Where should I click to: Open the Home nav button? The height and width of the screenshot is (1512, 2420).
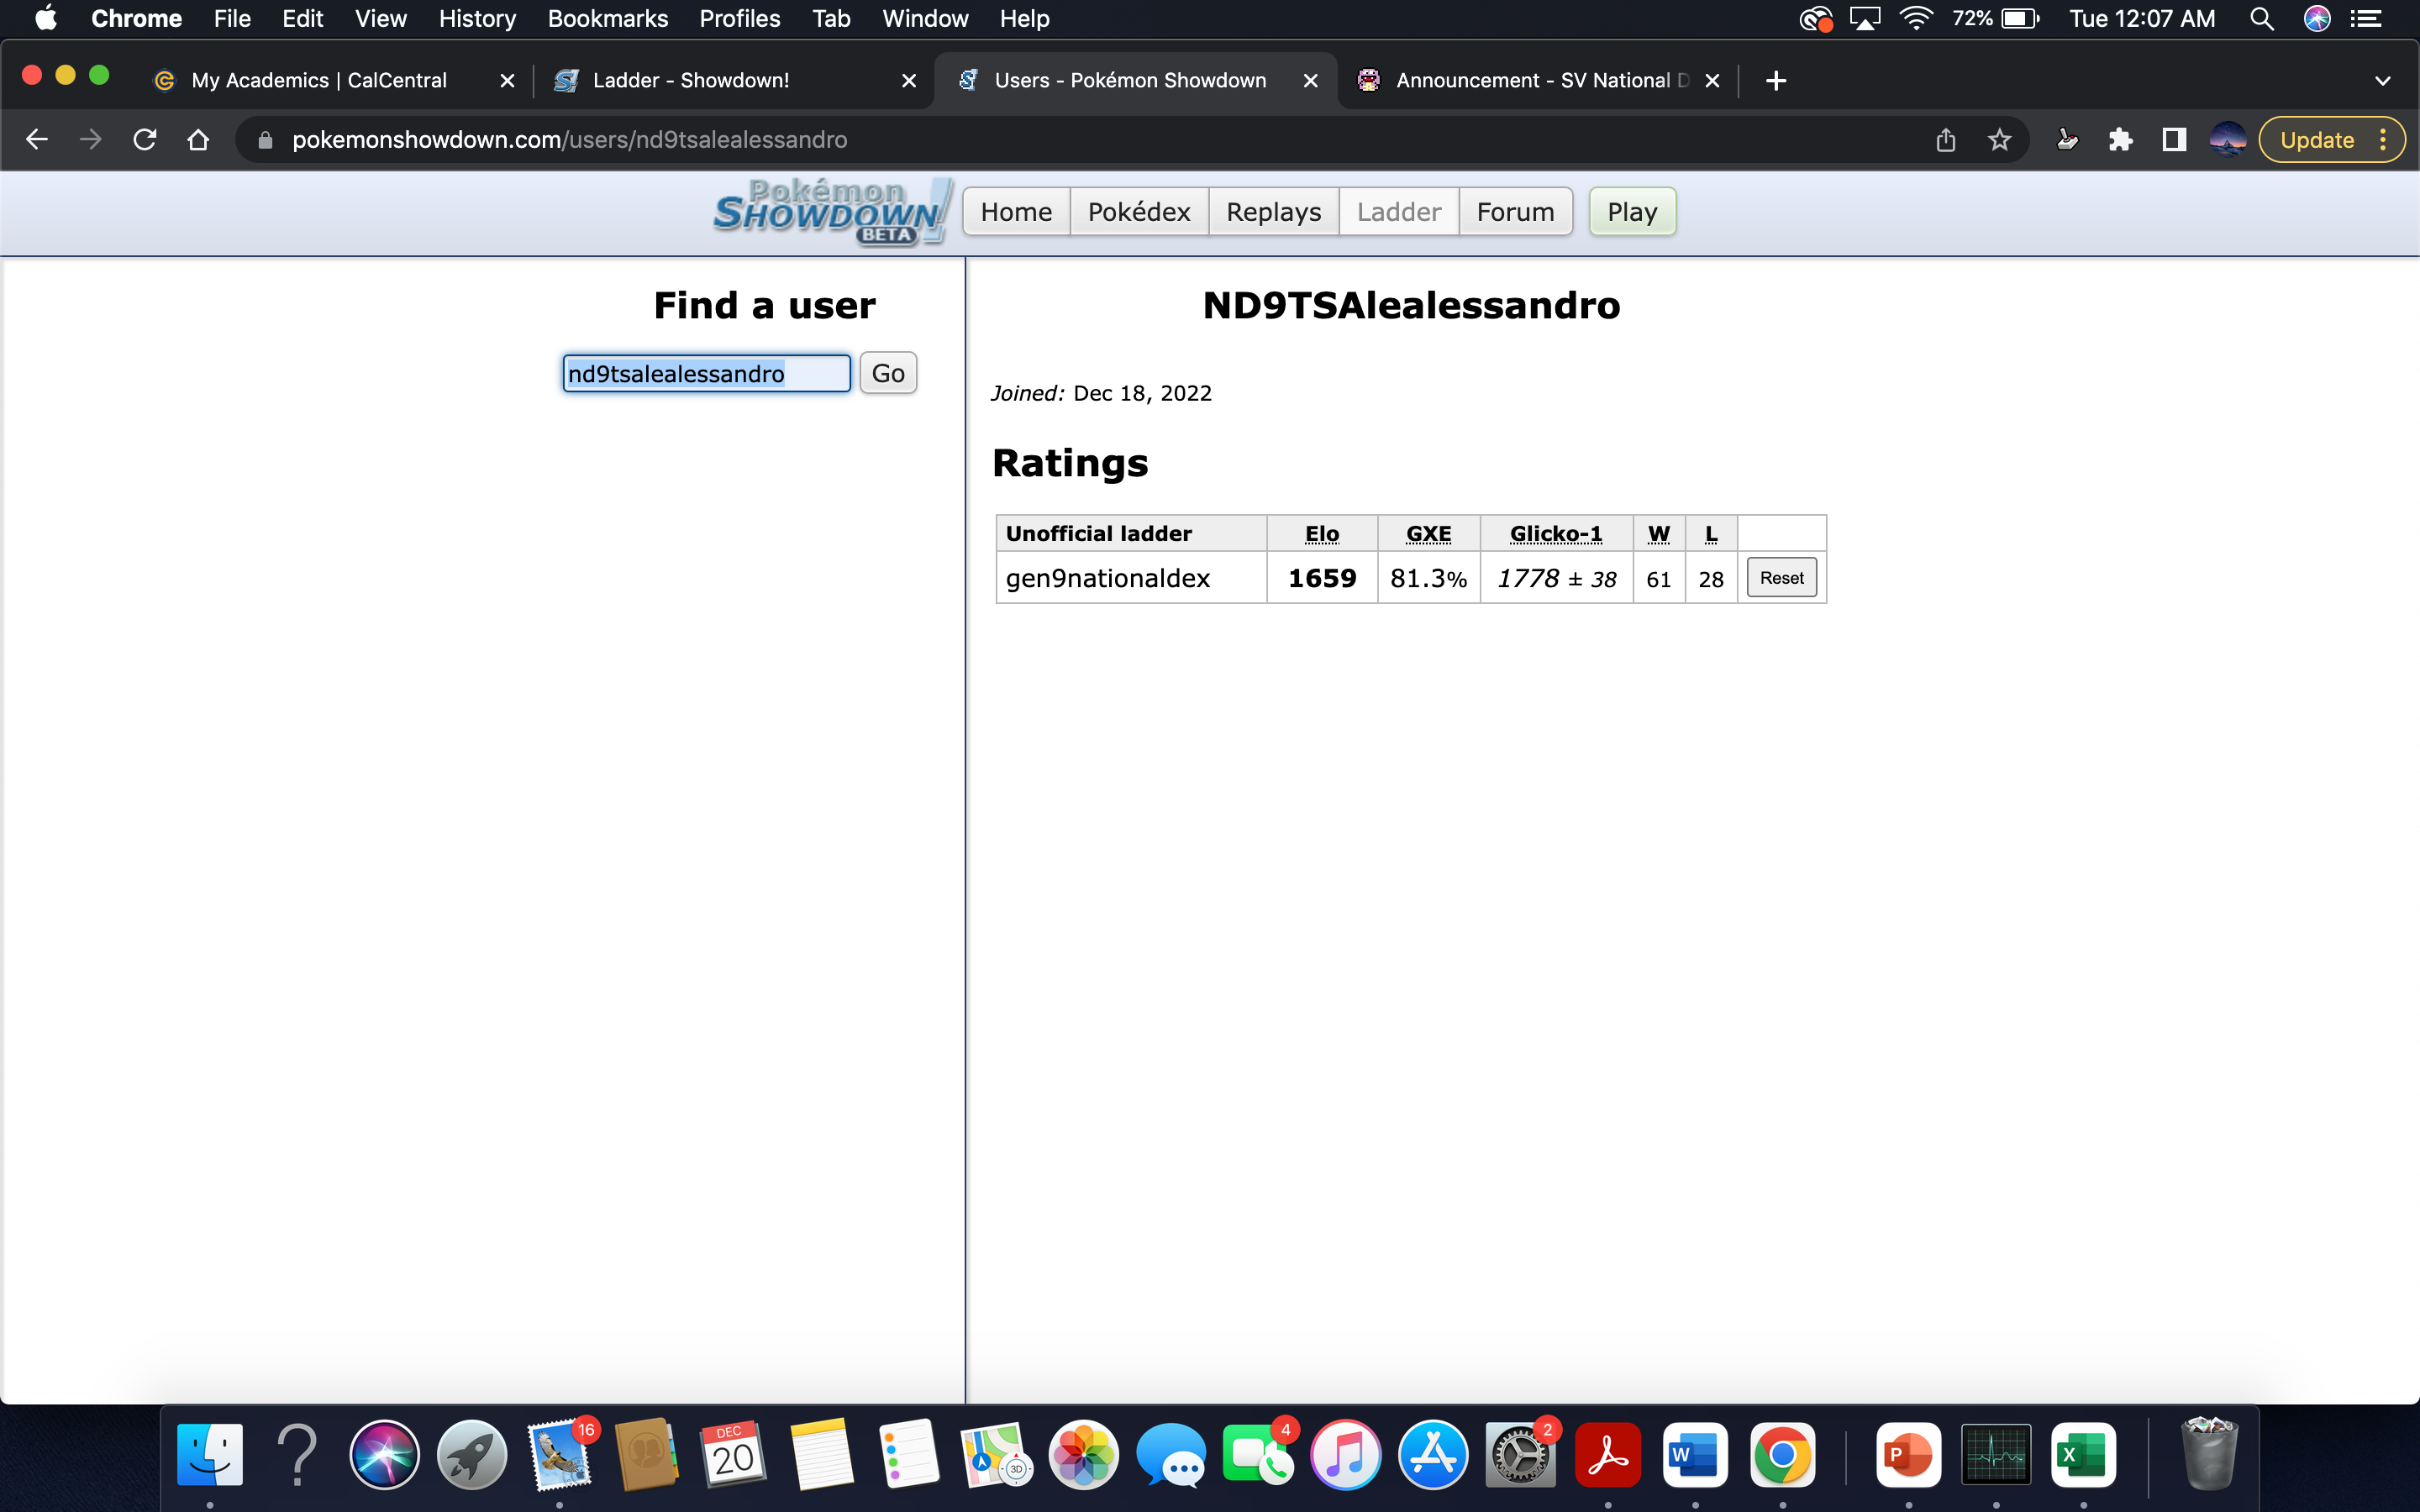coord(1016,212)
